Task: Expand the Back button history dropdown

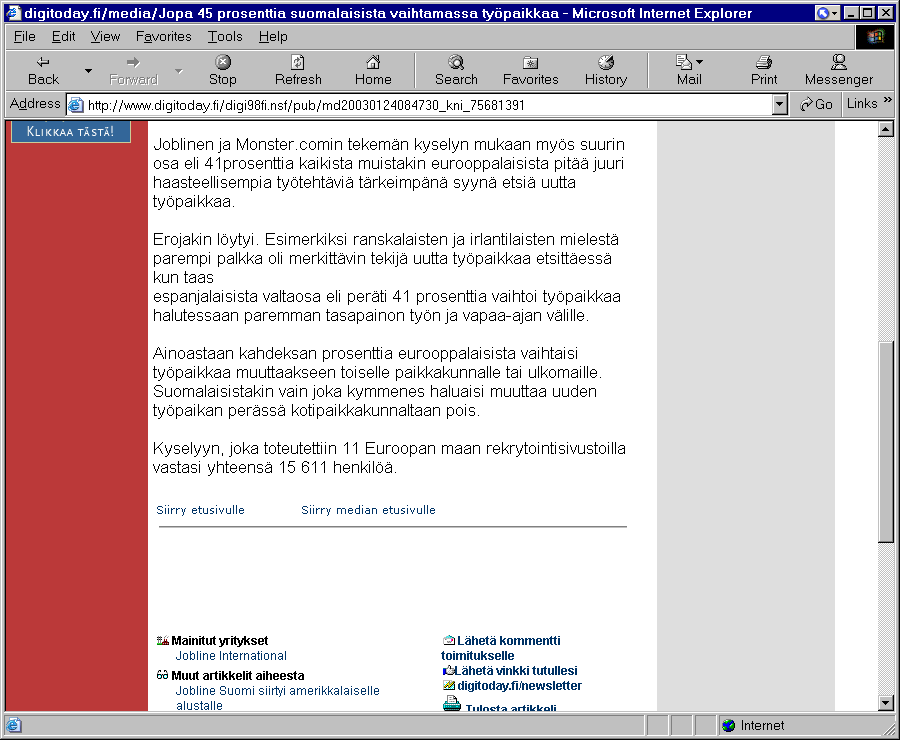Action: click(88, 71)
